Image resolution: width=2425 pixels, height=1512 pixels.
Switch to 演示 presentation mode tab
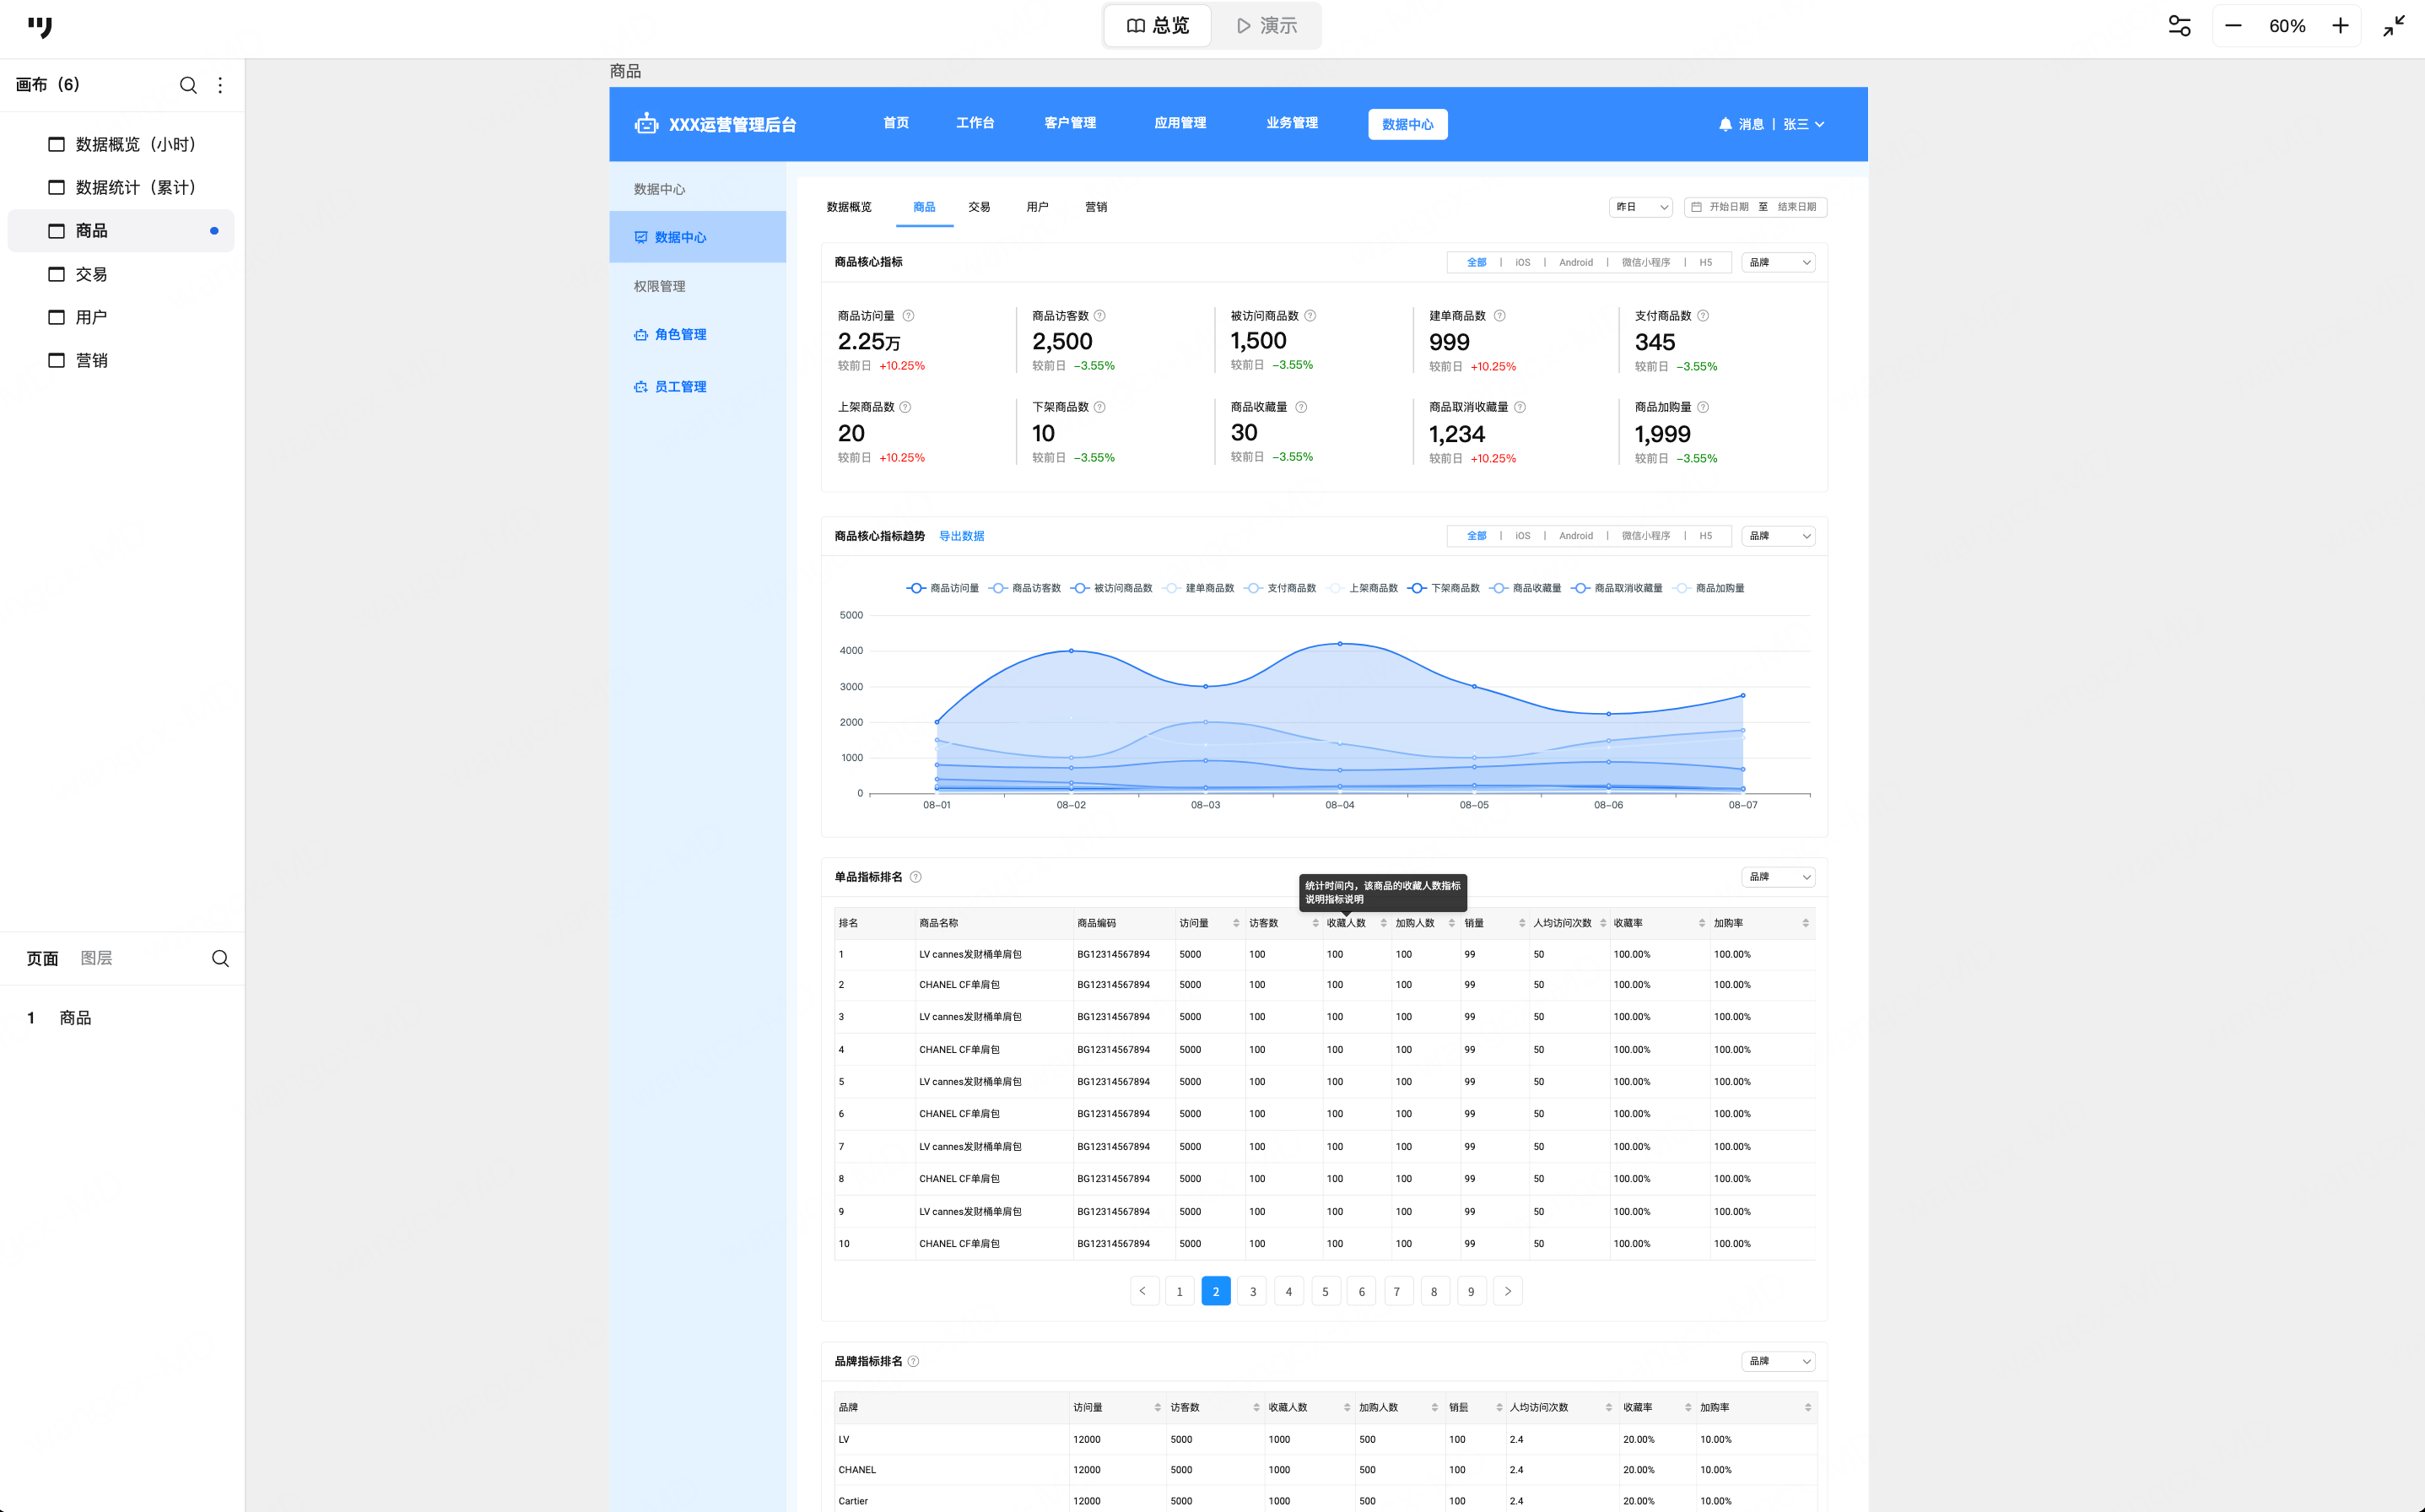pos(1266,26)
